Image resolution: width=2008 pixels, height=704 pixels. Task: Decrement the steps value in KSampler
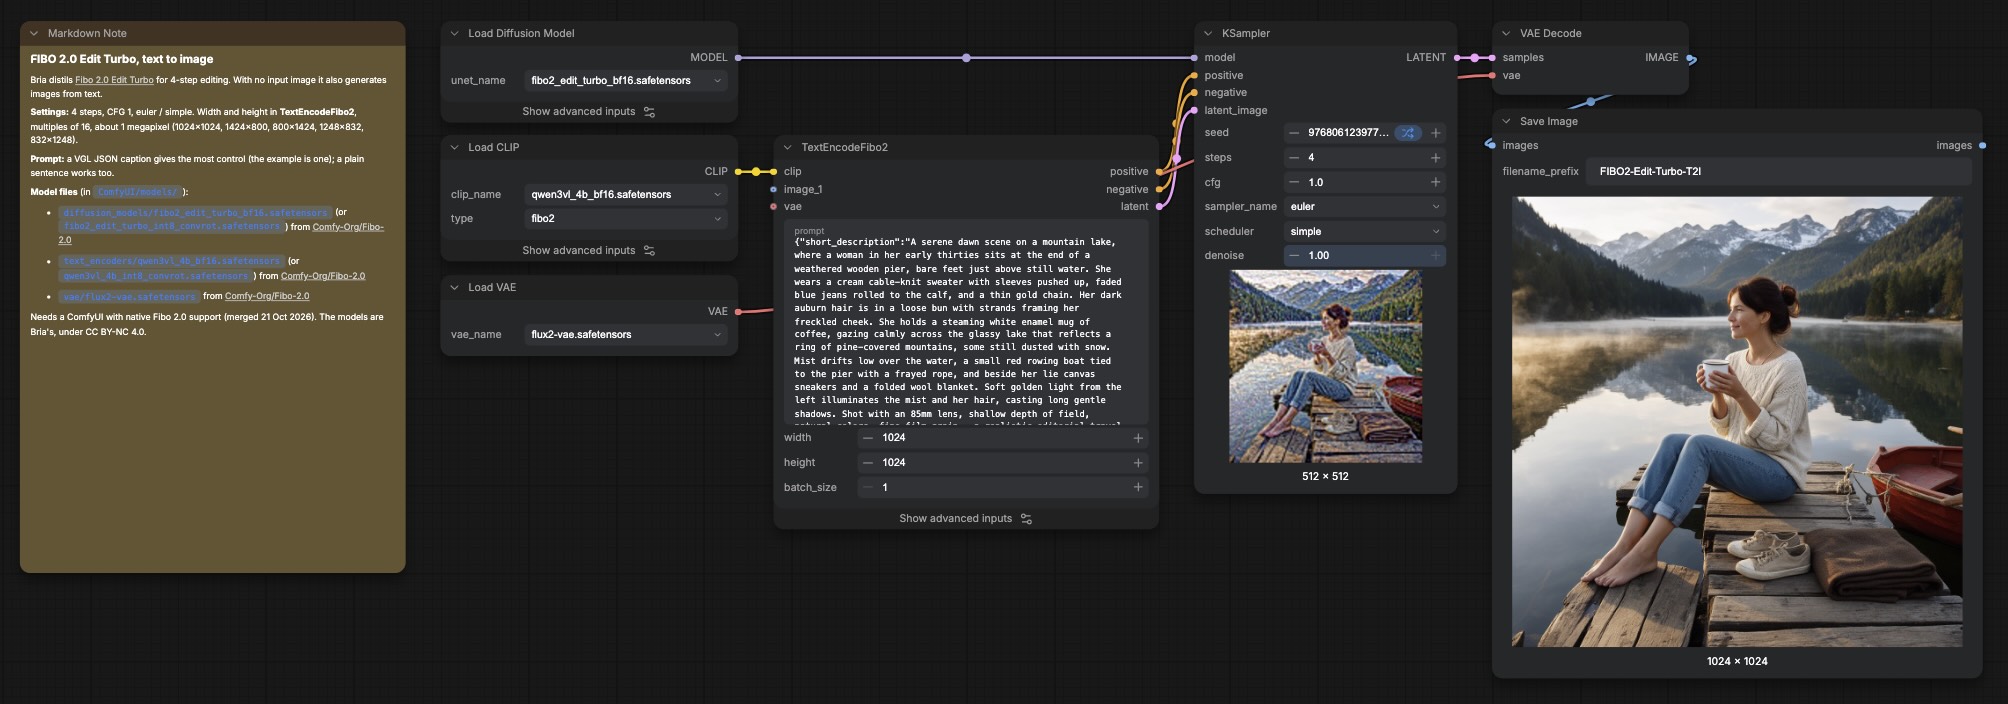tap(1294, 157)
